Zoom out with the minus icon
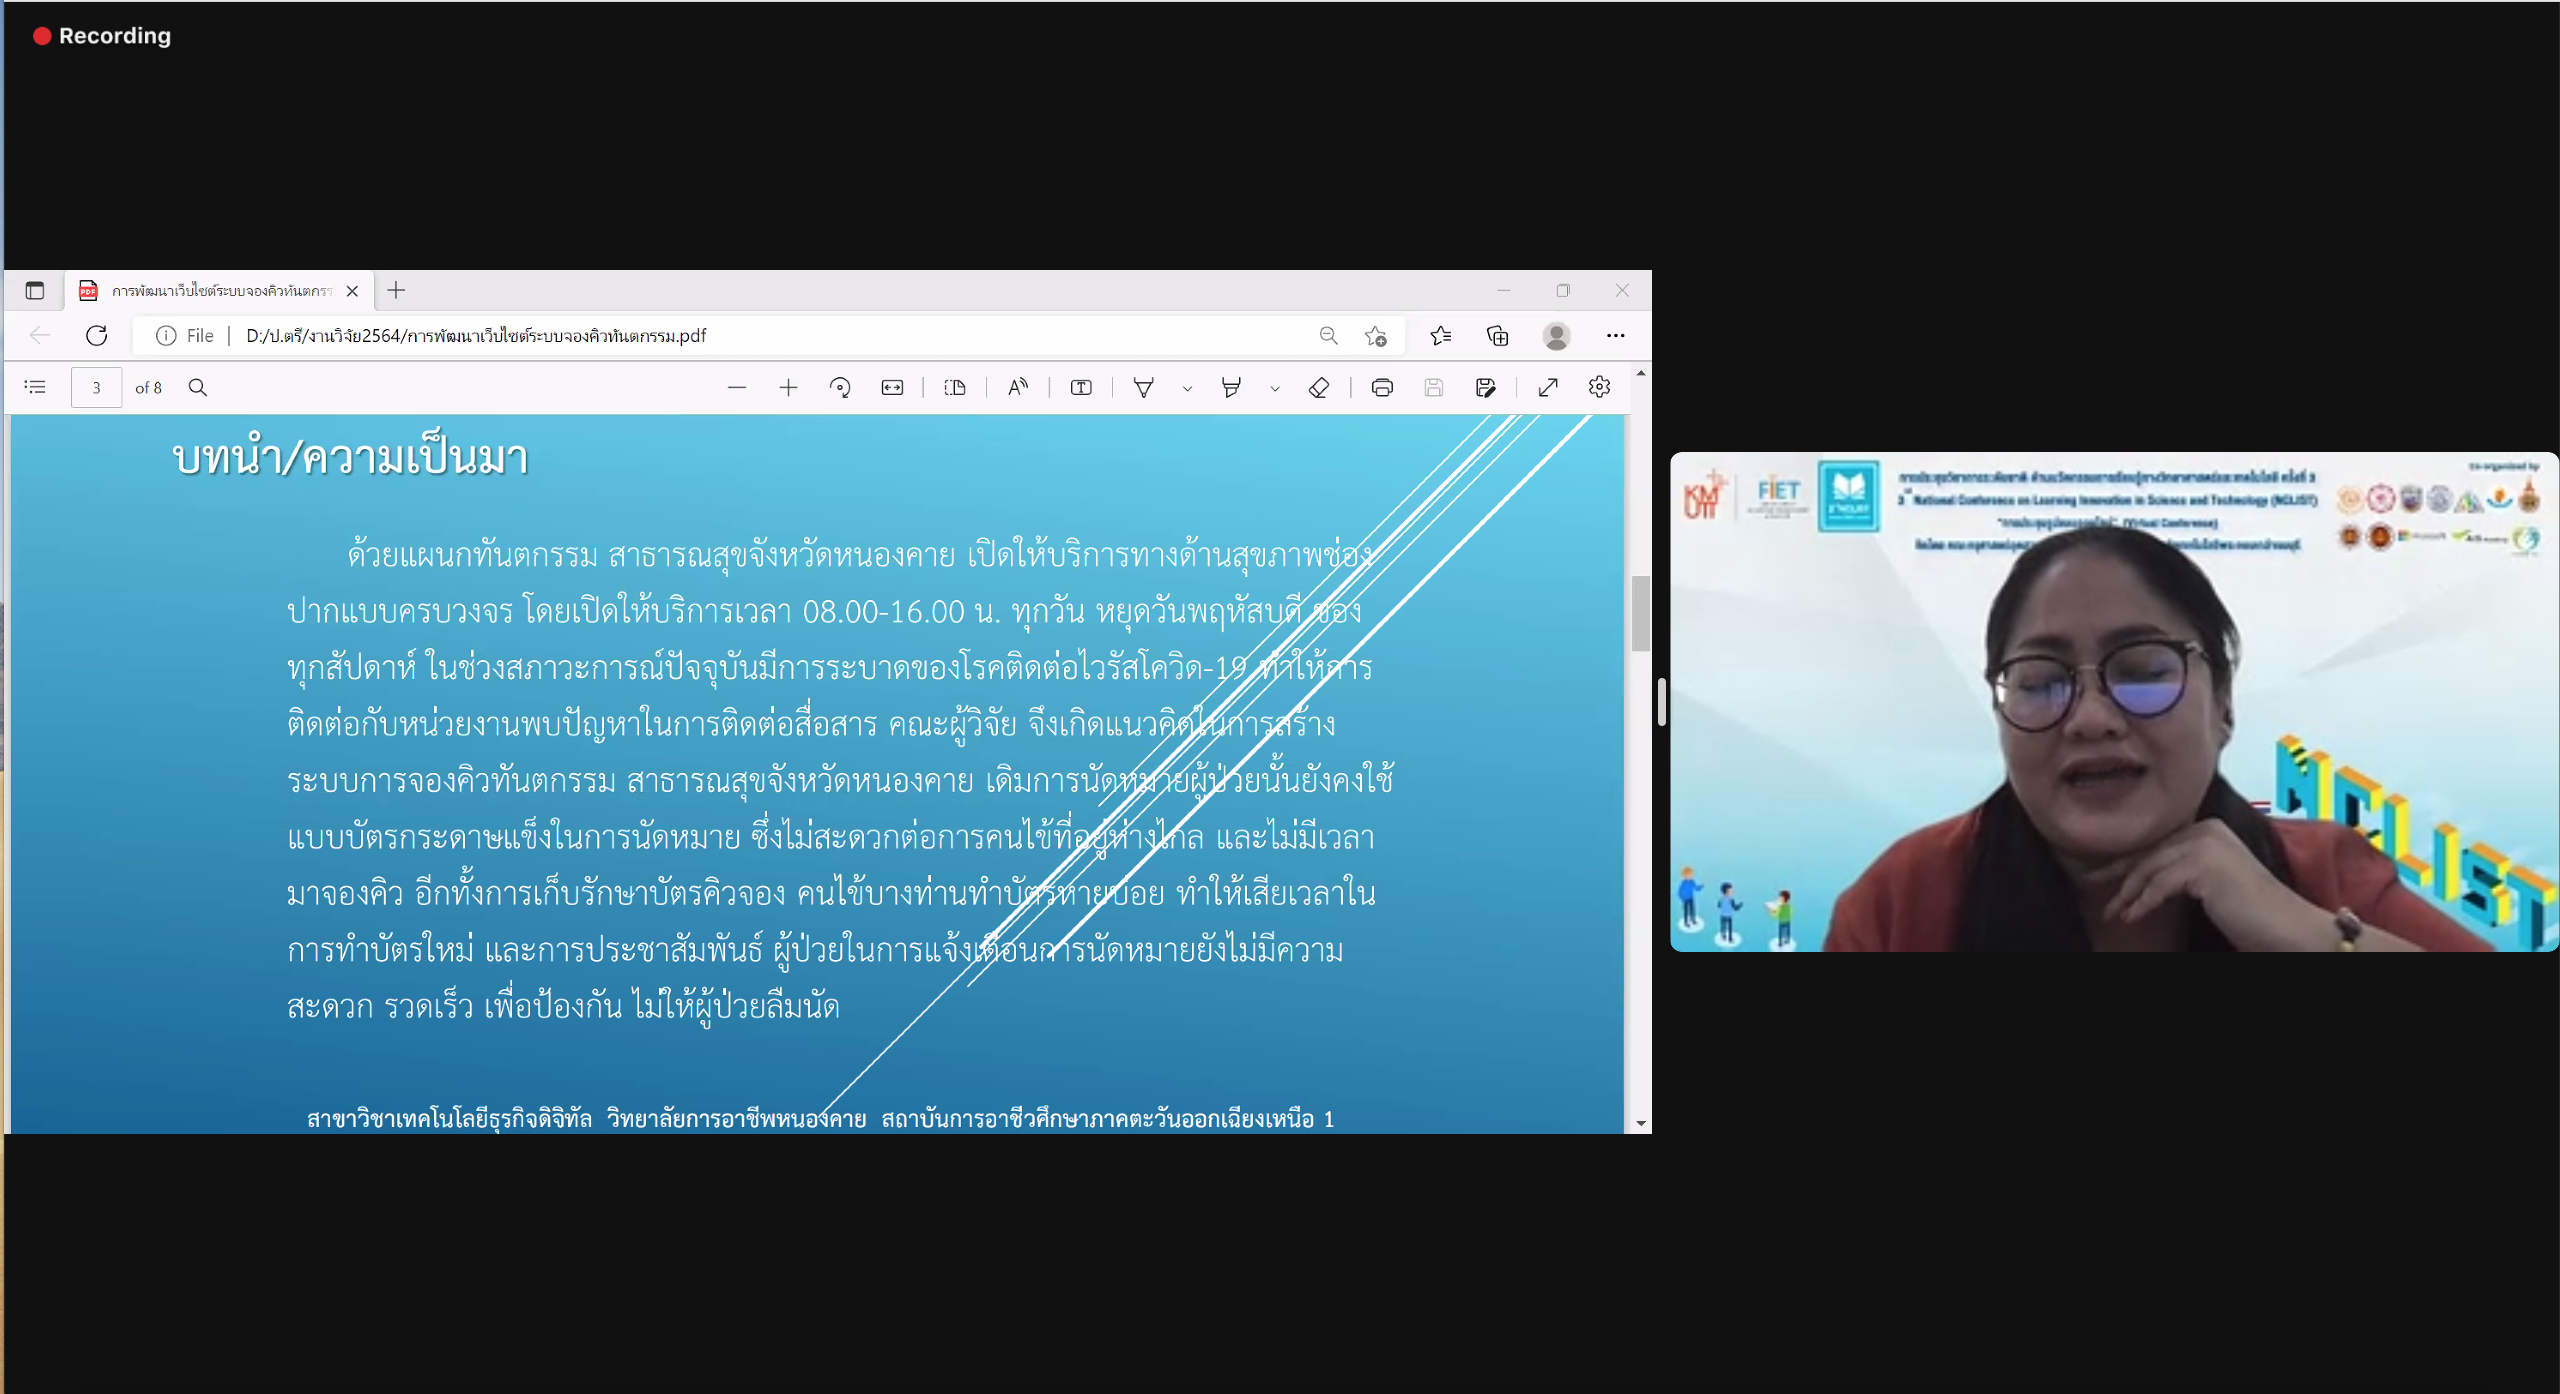2560x1394 pixels. click(737, 387)
